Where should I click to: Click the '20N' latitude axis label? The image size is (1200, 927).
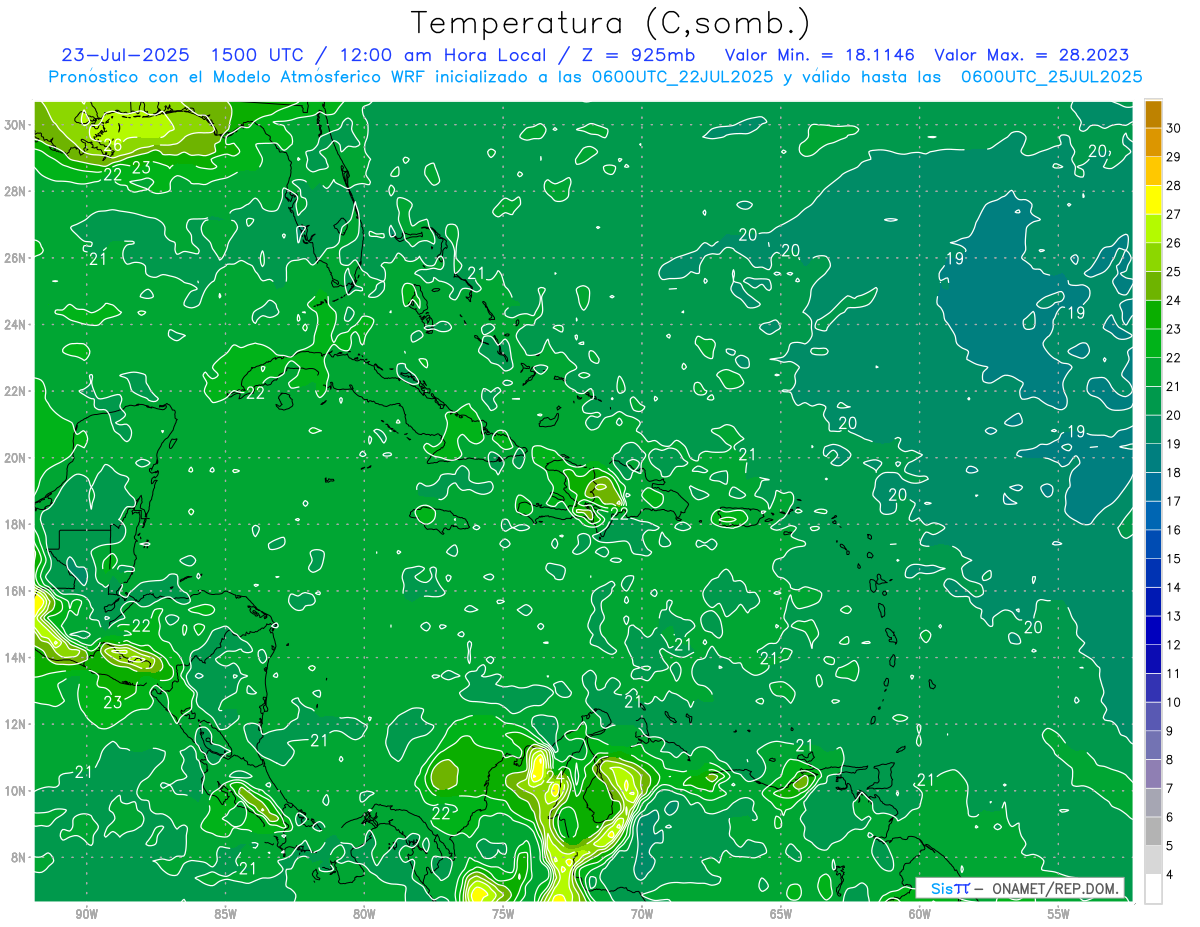tap(16, 457)
